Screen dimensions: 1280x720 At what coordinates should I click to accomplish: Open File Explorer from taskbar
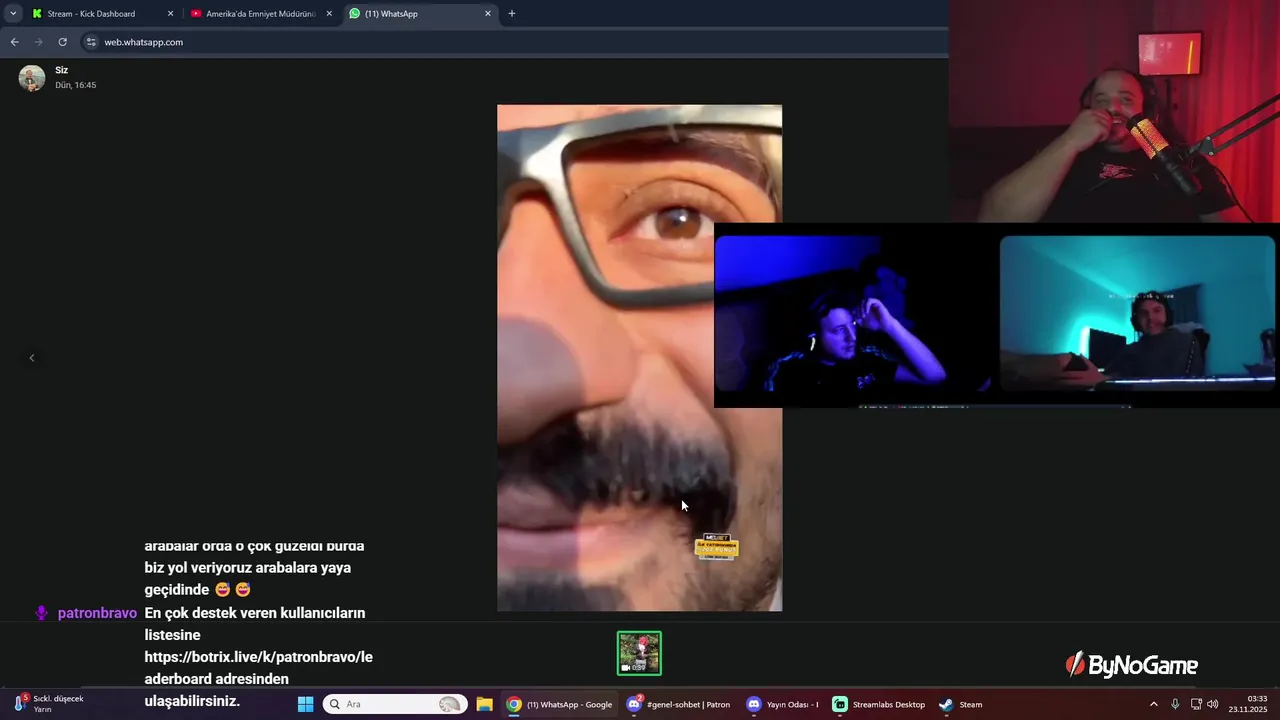click(x=484, y=704)
